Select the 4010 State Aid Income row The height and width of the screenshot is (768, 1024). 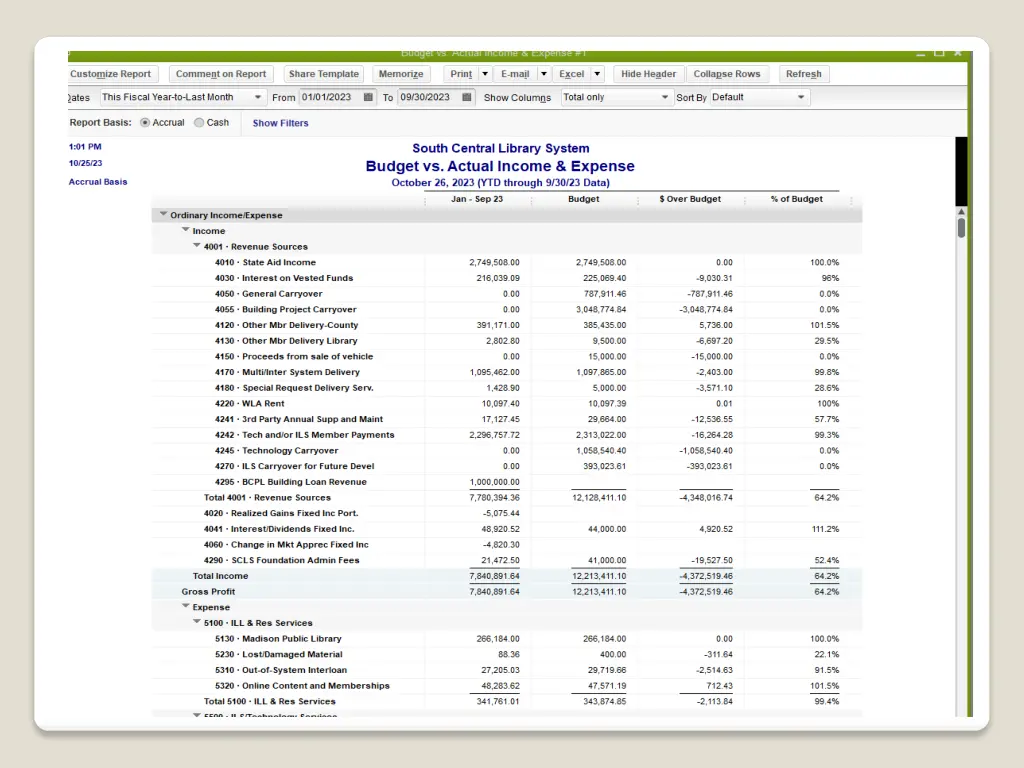click(x=507, y=262)
